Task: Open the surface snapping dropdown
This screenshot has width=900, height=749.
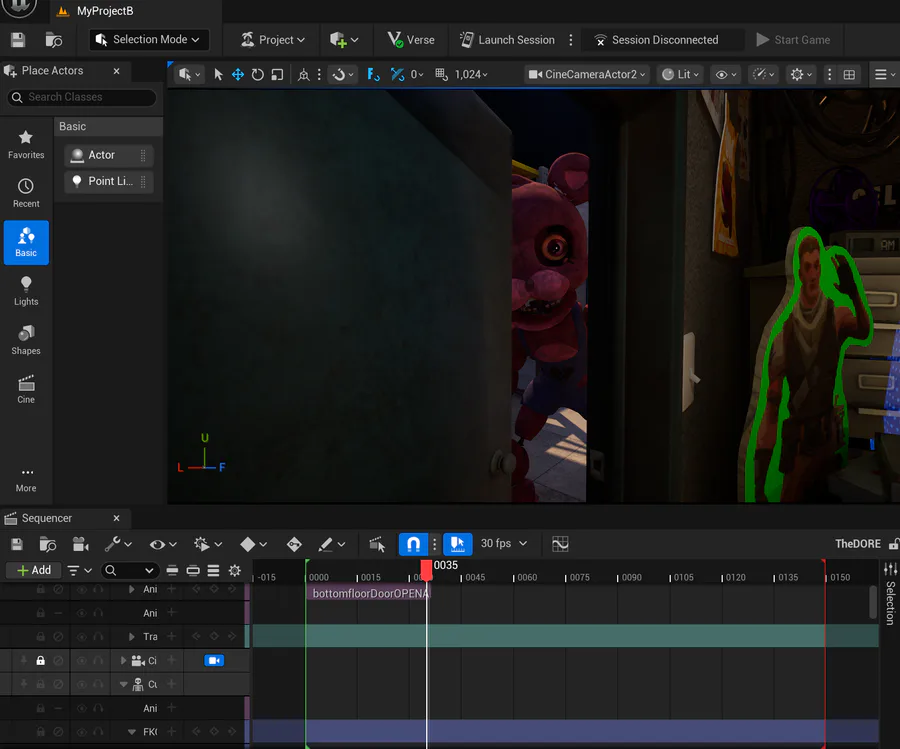Action: tap(343, 74)
